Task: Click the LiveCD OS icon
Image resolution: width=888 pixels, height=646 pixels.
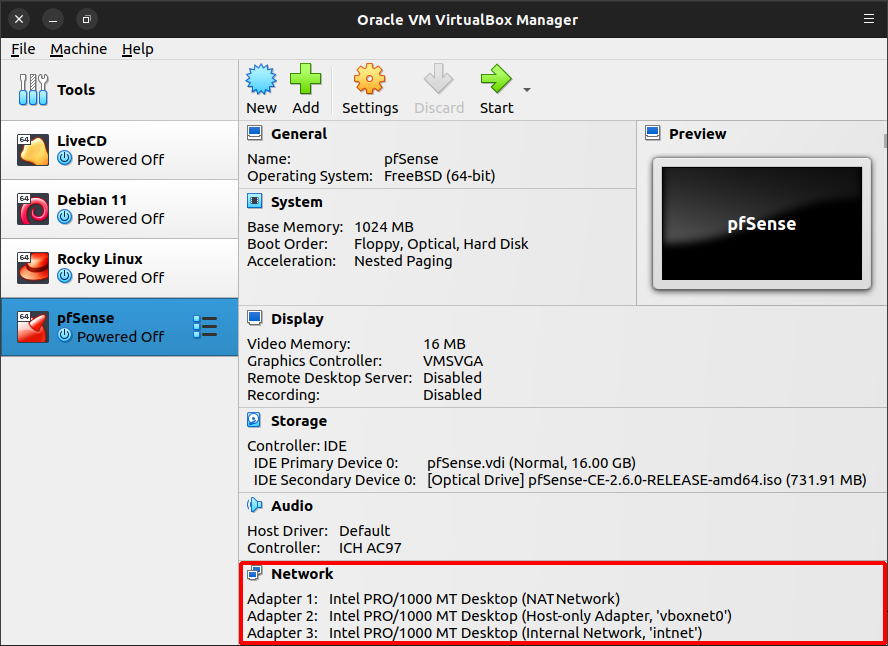Action: coord(33,150)
